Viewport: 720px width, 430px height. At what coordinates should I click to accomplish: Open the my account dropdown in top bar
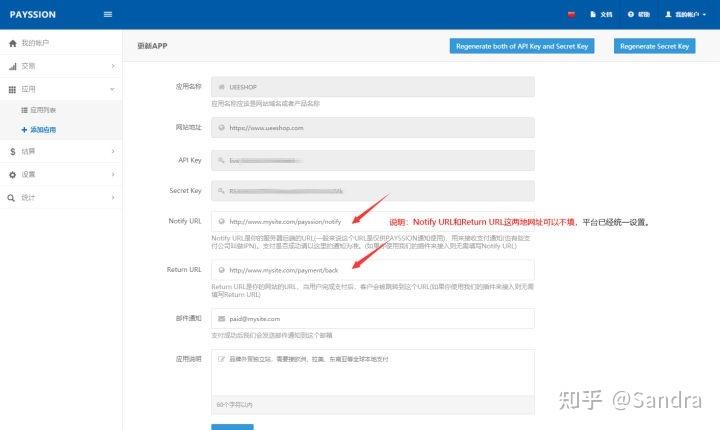point(686,14)
